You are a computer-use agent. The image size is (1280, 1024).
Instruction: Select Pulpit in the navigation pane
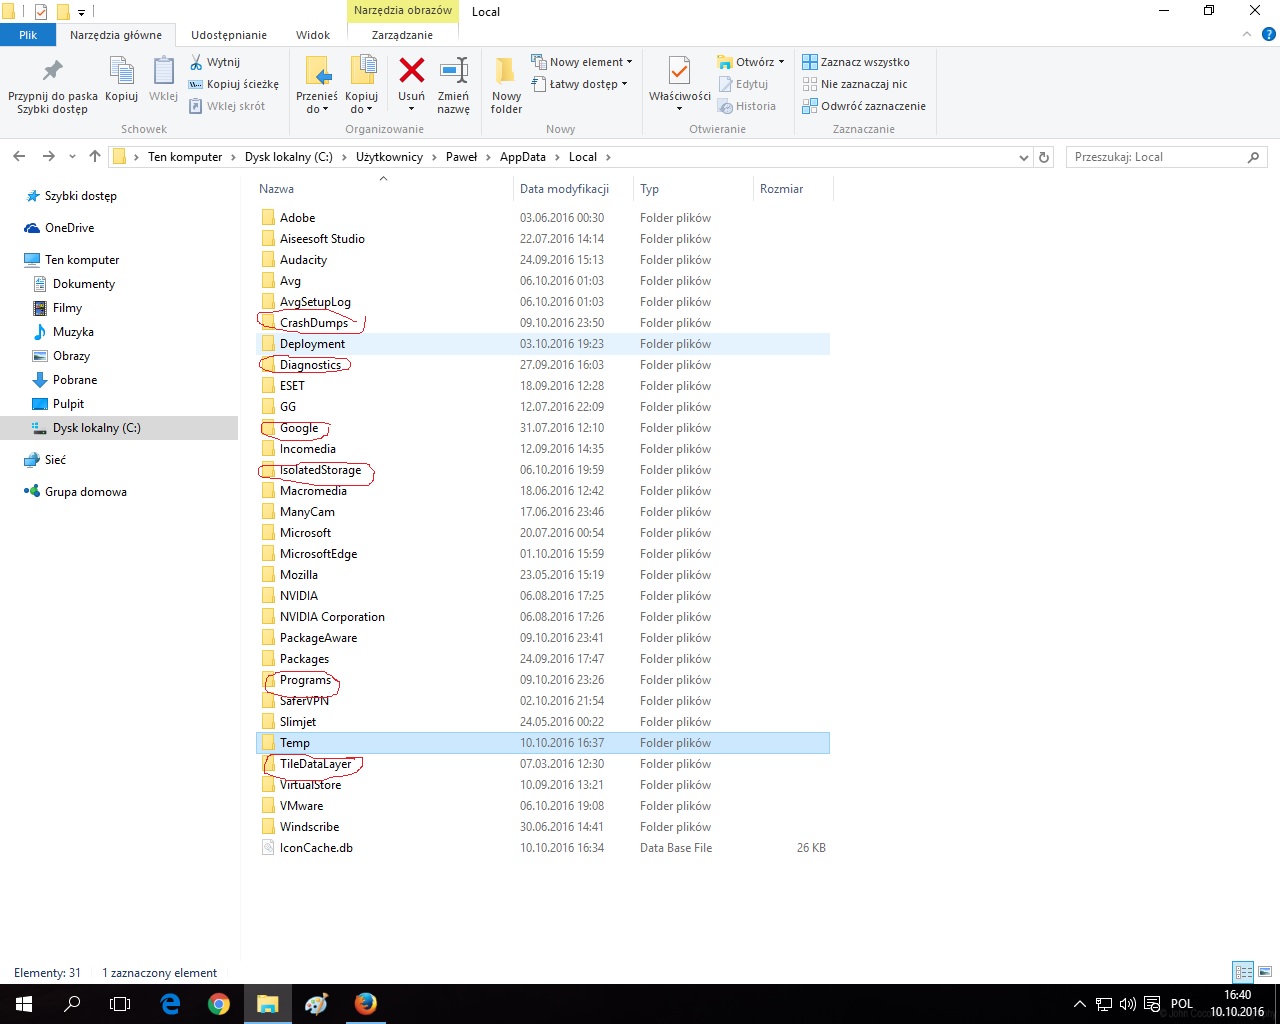click(x=68, y=404)
